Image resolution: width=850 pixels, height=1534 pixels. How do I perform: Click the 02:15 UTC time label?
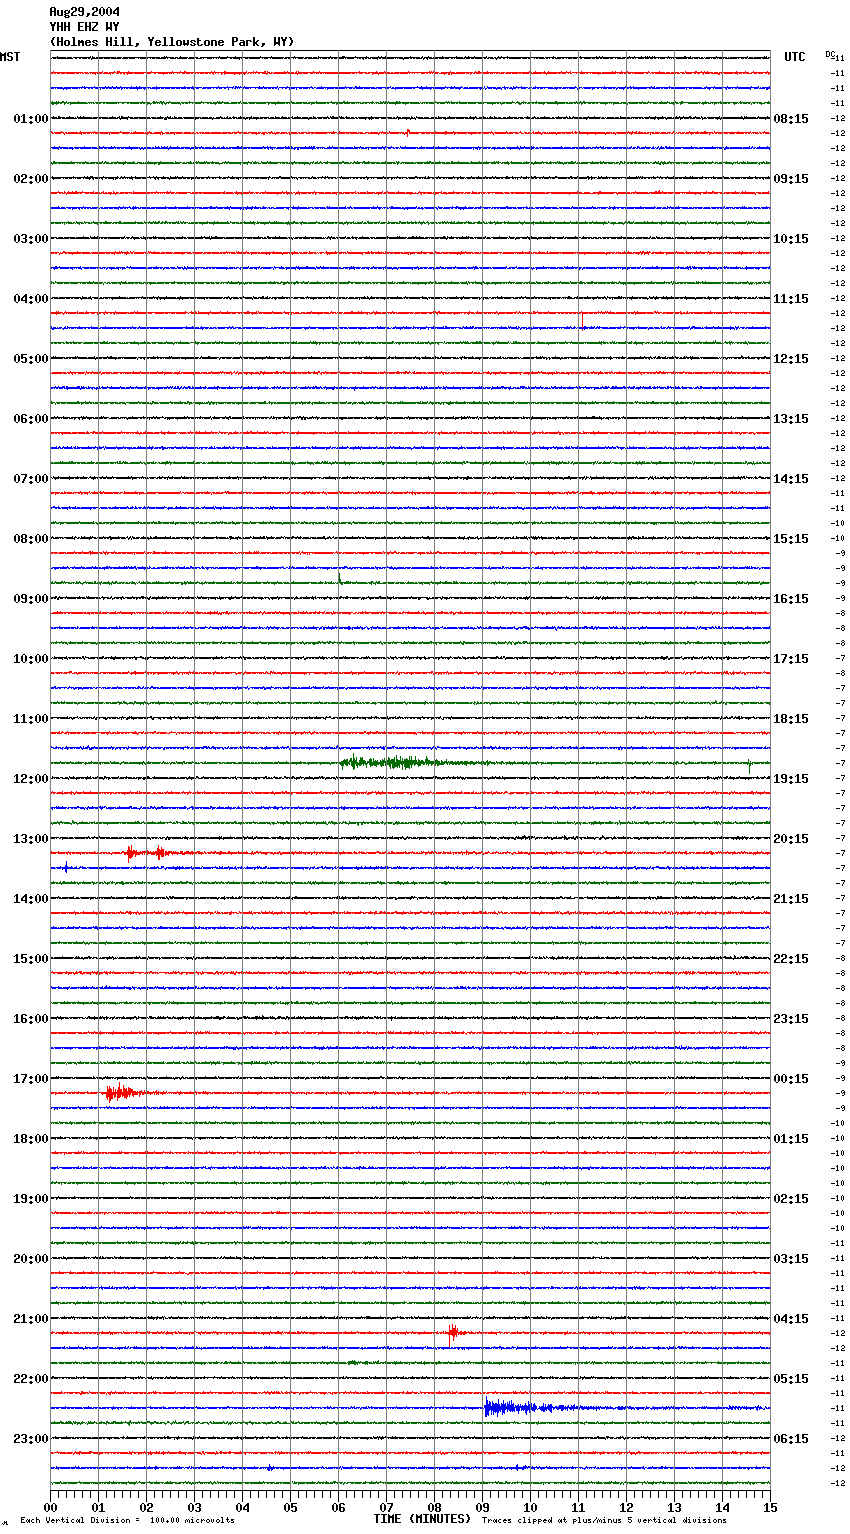[x=791, y=1199]
